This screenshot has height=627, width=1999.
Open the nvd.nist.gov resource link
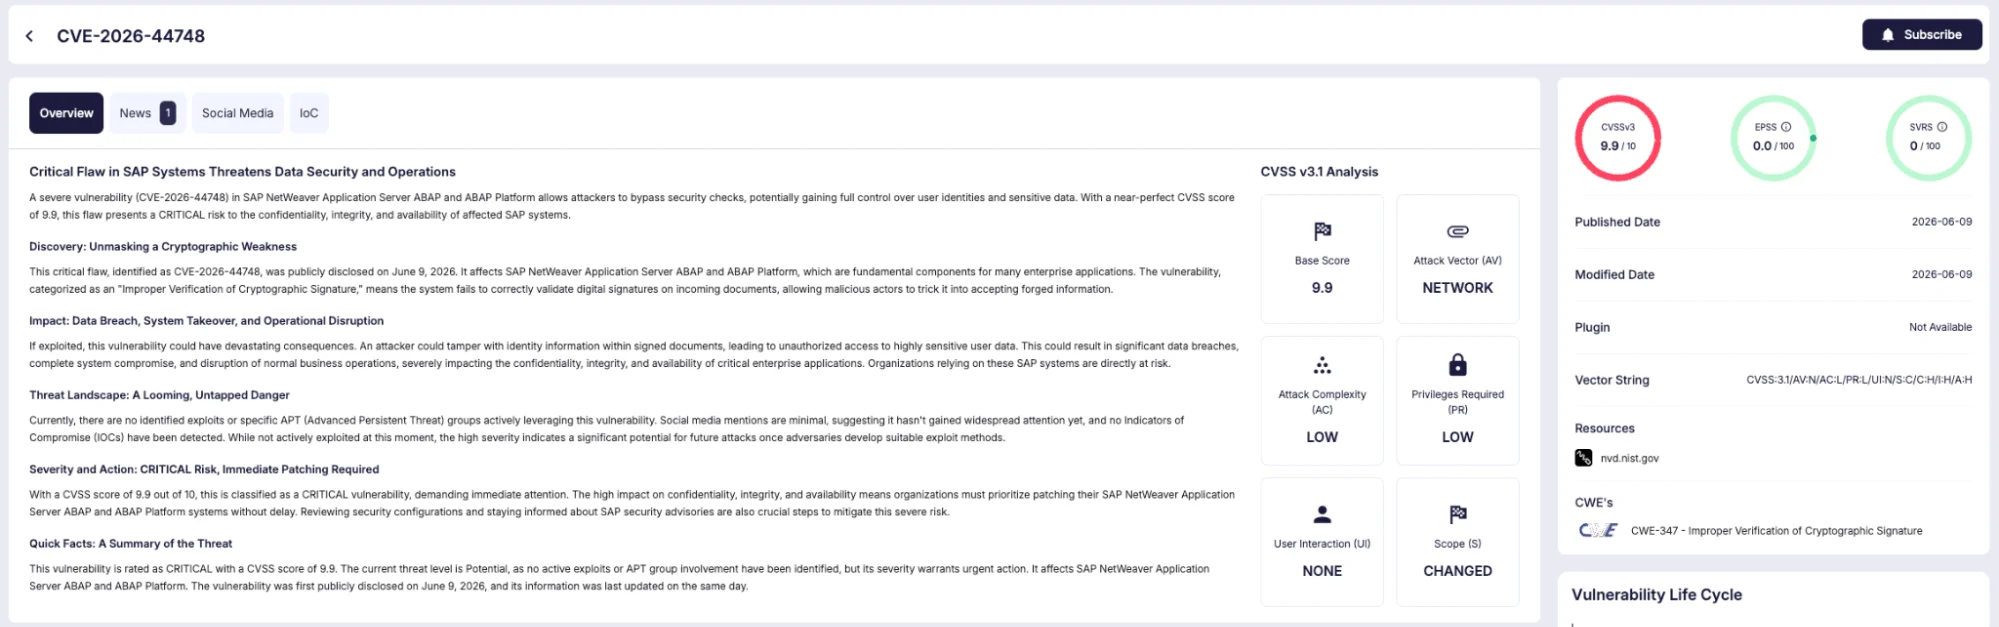[1629, 459]
